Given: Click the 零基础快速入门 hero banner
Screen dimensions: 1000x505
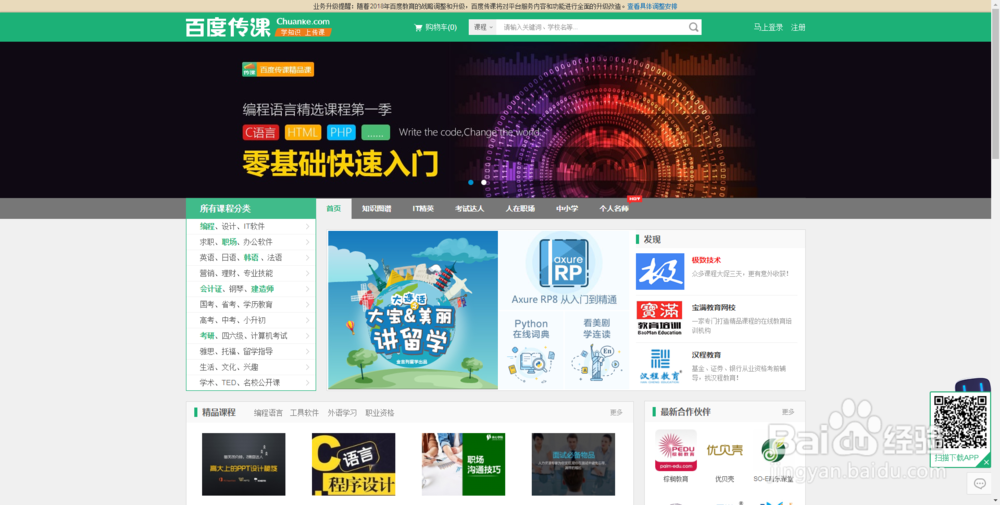Looking at the screenshot, I should tap(340, 163).
